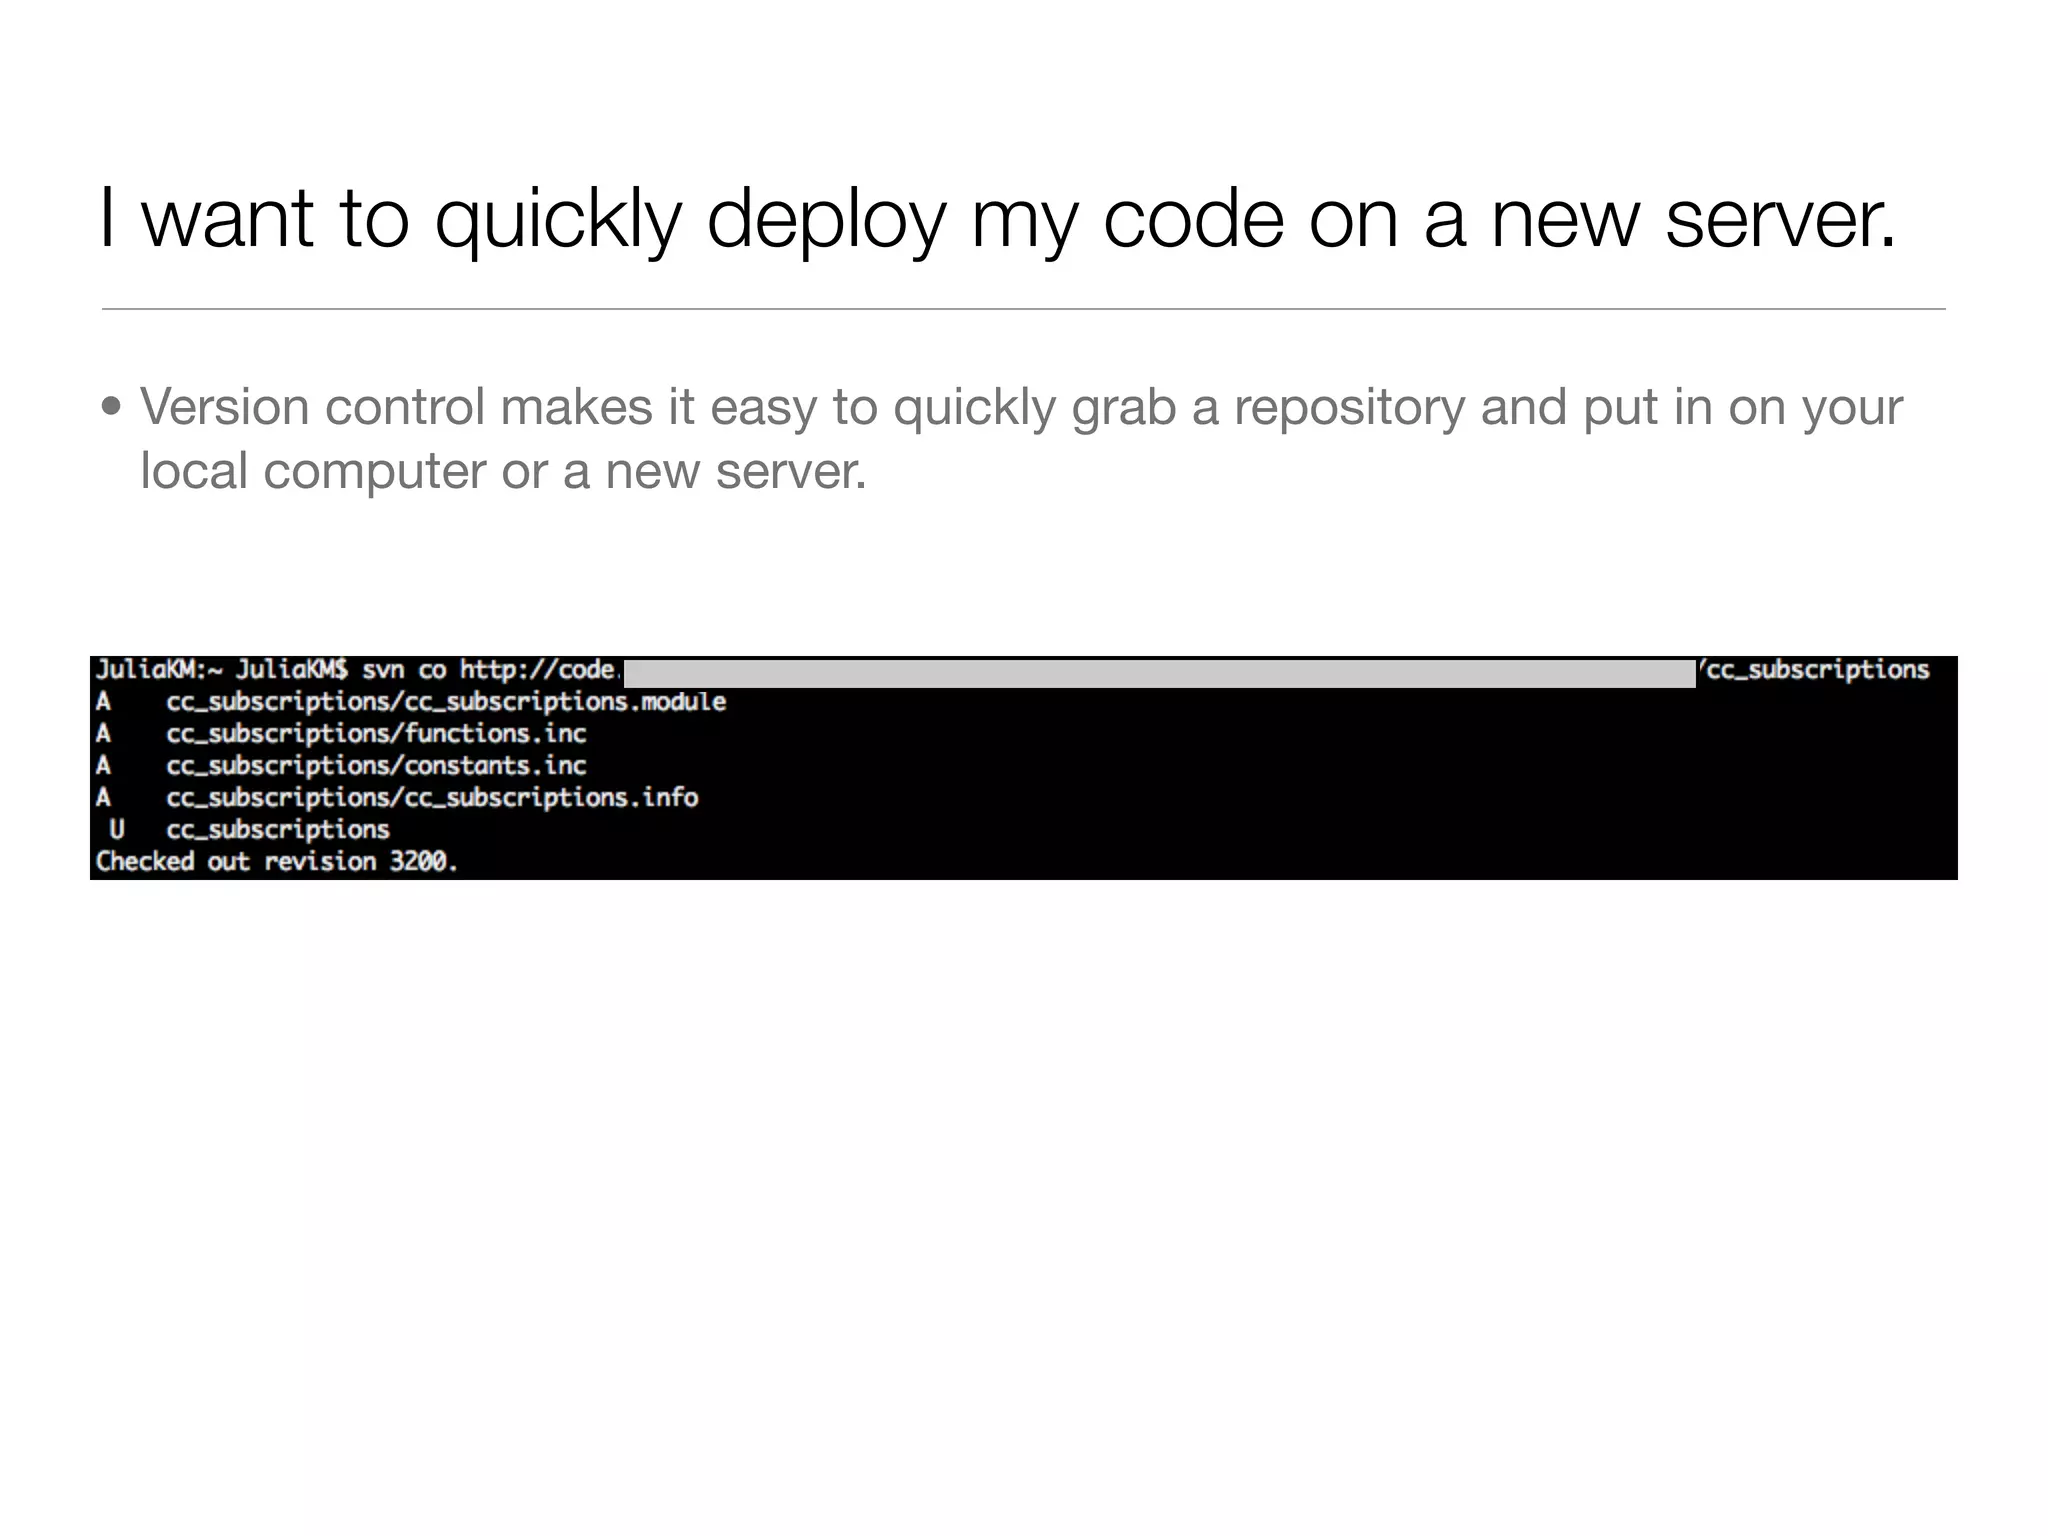Click the 'cc_subscriptions.info' file line

coord(432,797)
